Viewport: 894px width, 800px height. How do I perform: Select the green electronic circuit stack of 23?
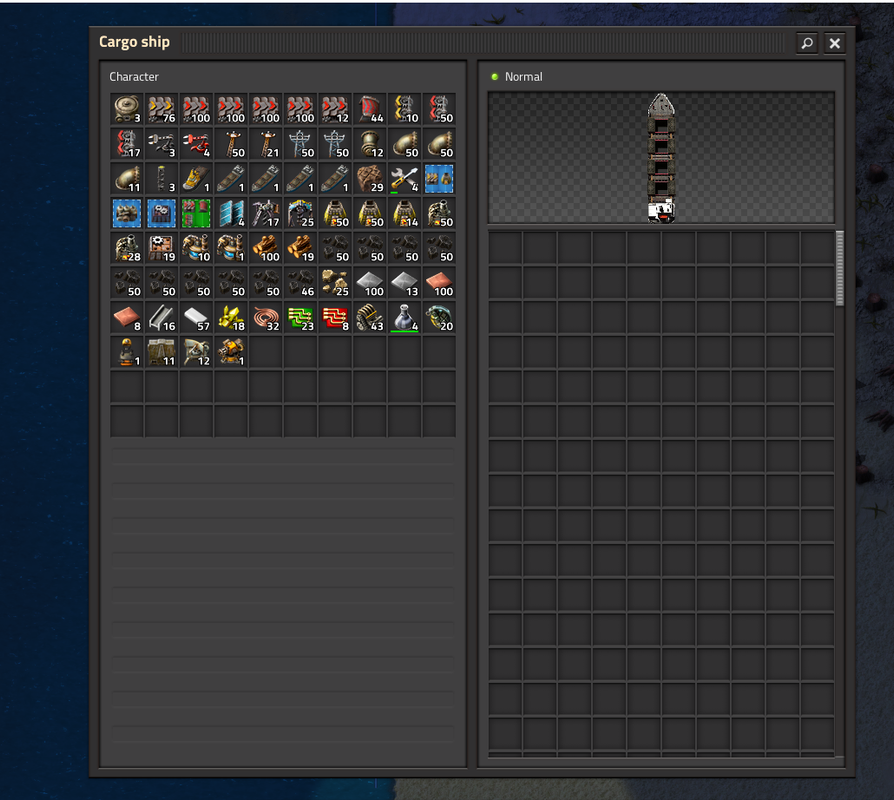click(300, 318)
